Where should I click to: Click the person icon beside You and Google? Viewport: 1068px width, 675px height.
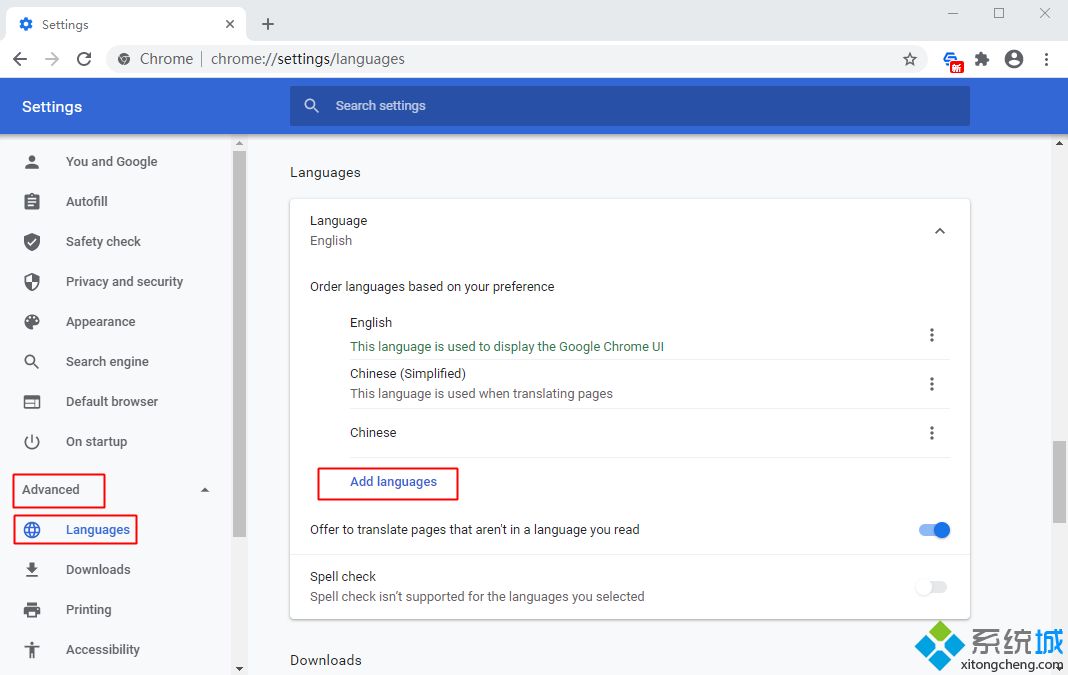click(32, 161)
